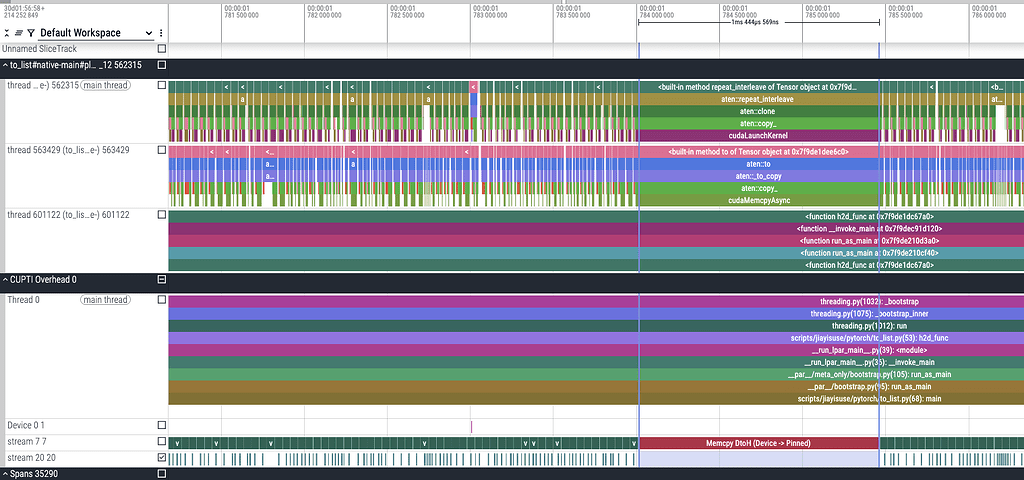Open the workspace three-dot options menu

(x=161, y=33)
